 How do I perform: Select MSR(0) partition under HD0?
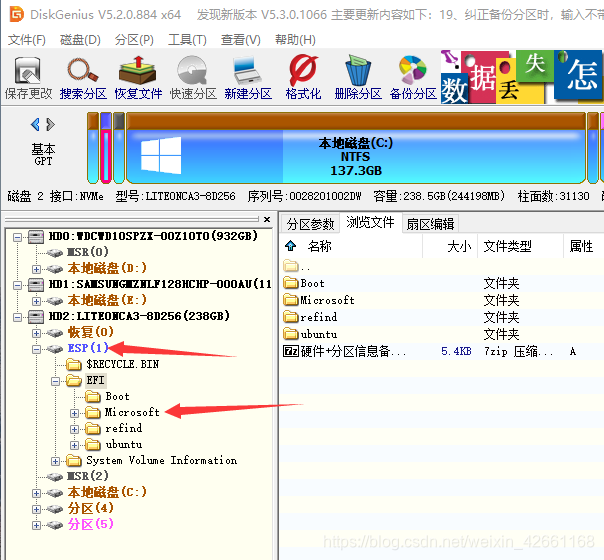tap(87, 252)
